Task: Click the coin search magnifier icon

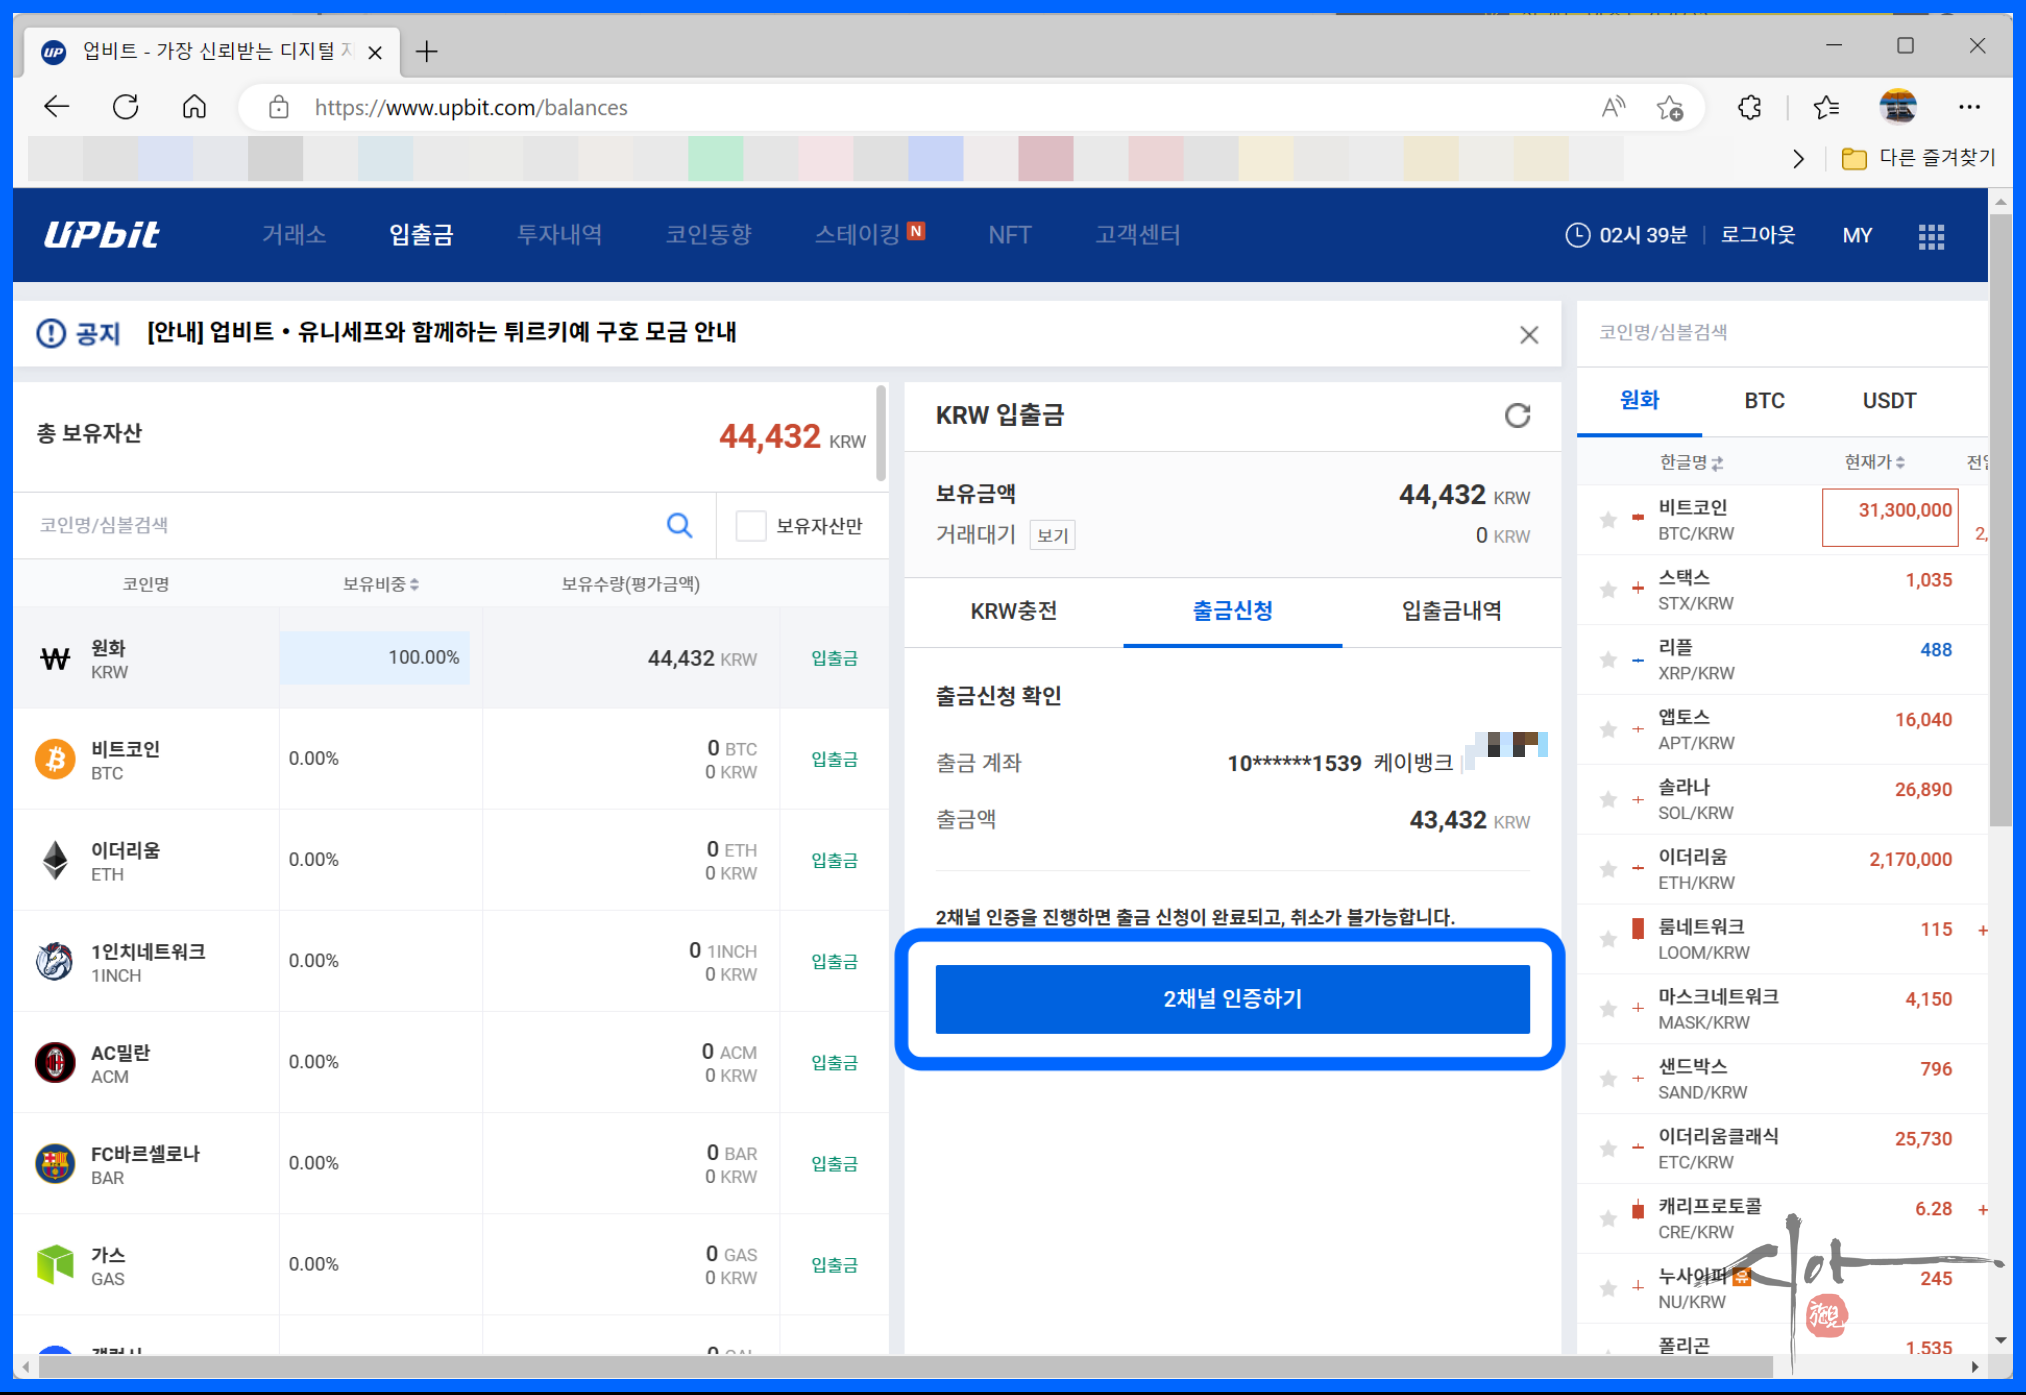Action: [x=679, y=525]
